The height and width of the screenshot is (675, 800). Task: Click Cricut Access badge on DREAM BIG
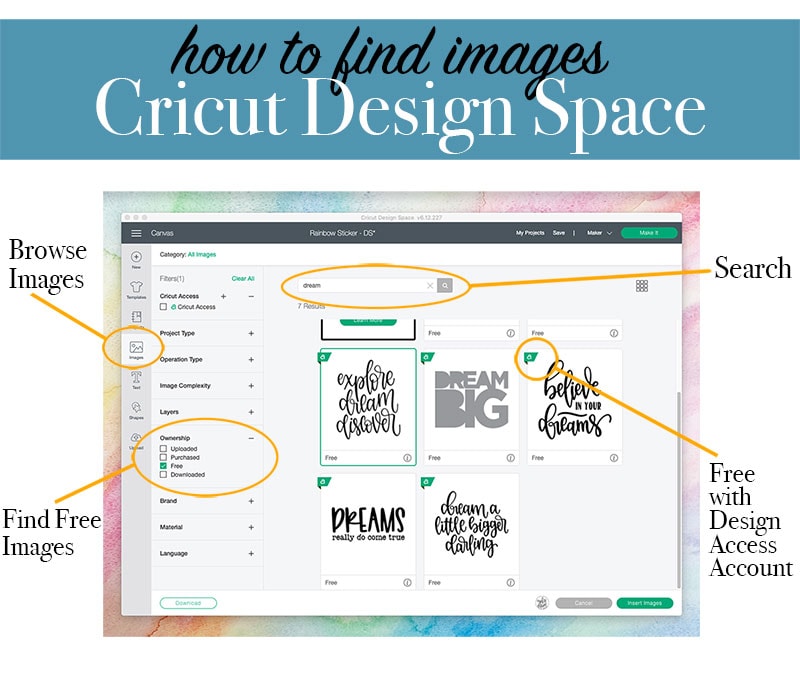[427, 357]
